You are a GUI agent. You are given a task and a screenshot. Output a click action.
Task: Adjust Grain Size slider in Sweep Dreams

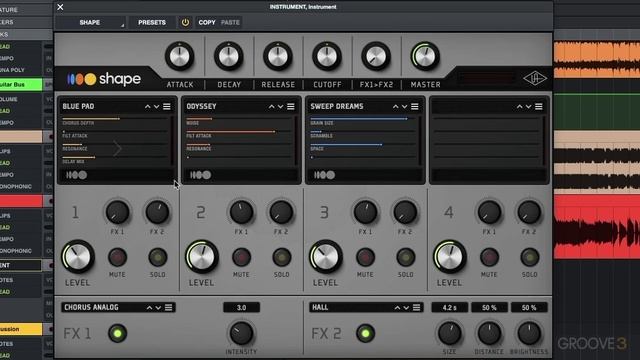[363, 119]
